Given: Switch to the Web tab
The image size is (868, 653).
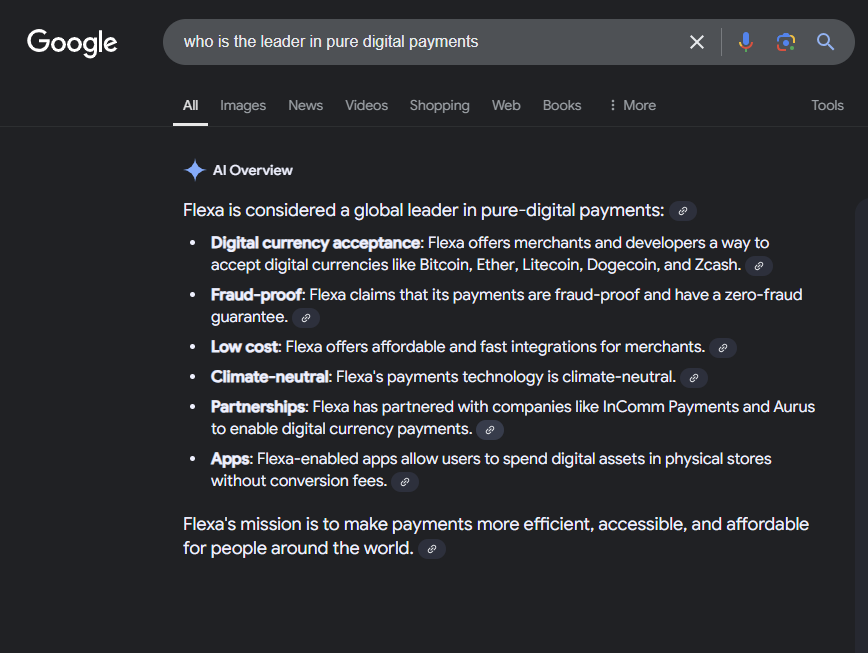Looking at the screenshot, I should [x=506, y=105].
